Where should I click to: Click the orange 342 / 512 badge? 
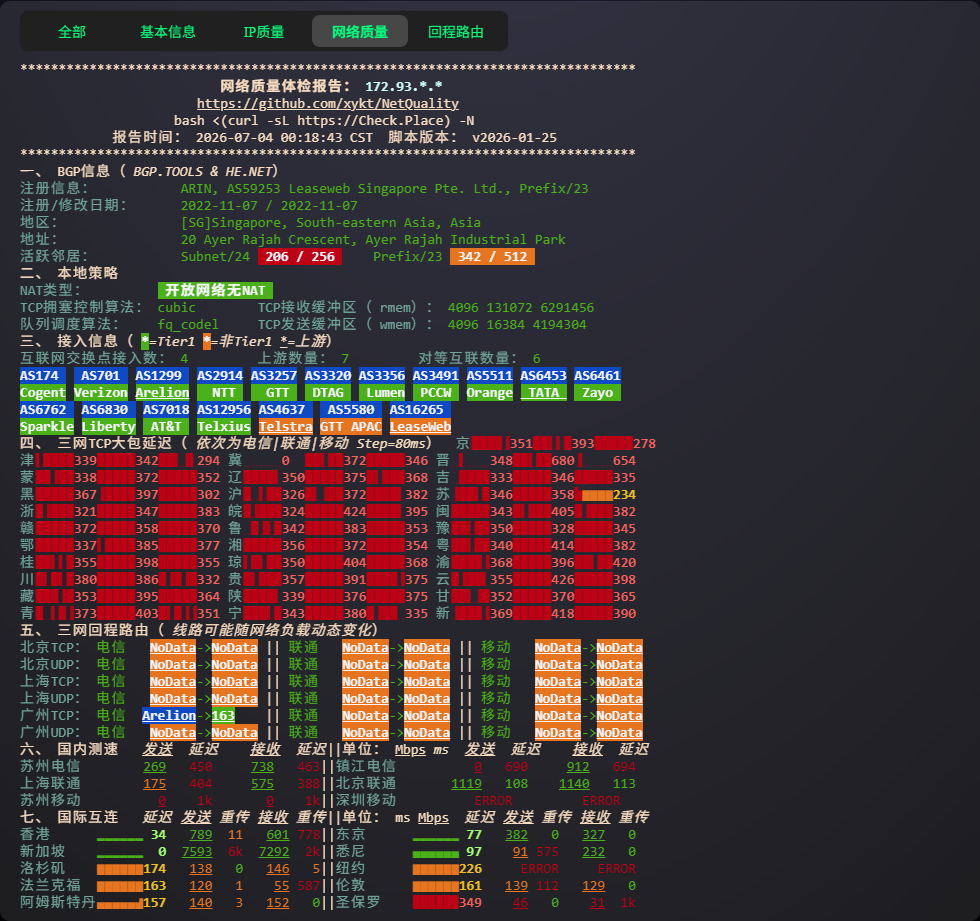tap(492, 257)
